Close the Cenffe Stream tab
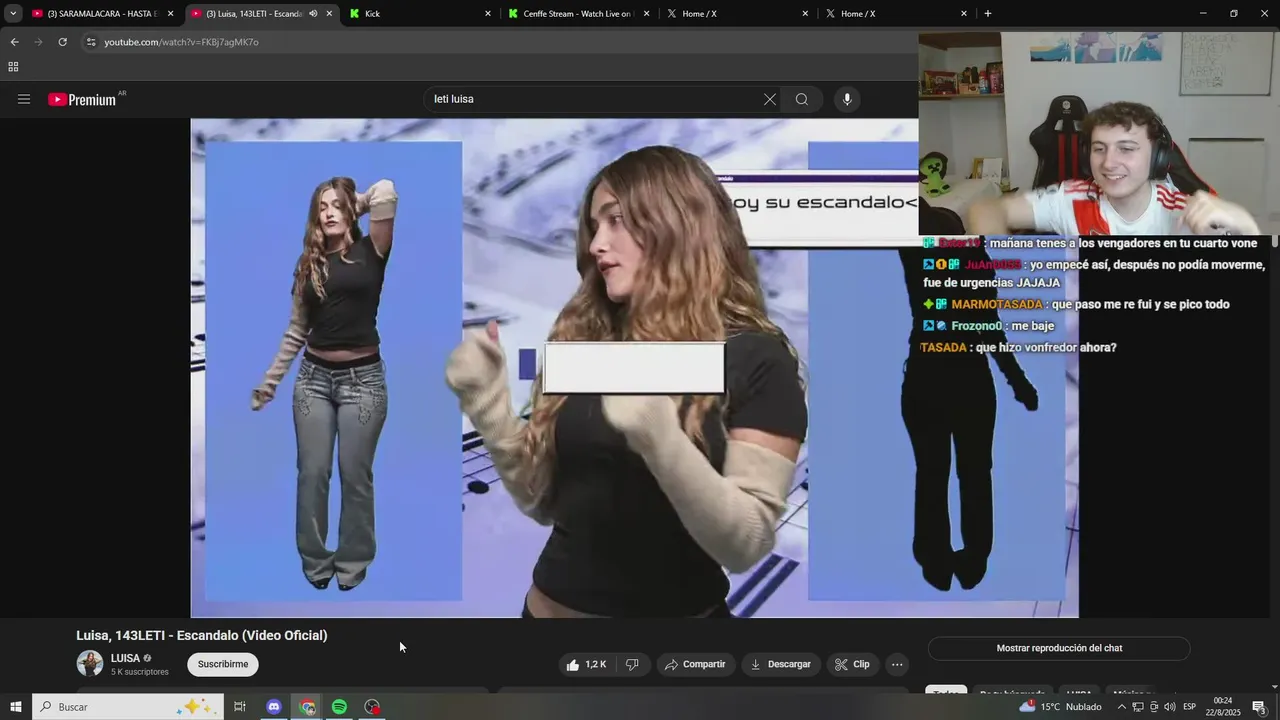This screenshot has width=1280, height=720. [x=646, y=13]
